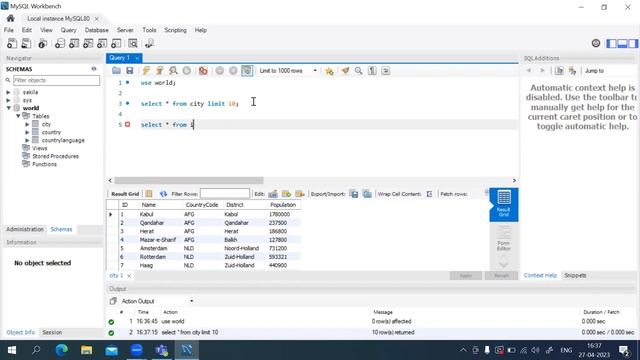
Task: Execute the statement under cursor icon
Action: (x=160, y=71)
